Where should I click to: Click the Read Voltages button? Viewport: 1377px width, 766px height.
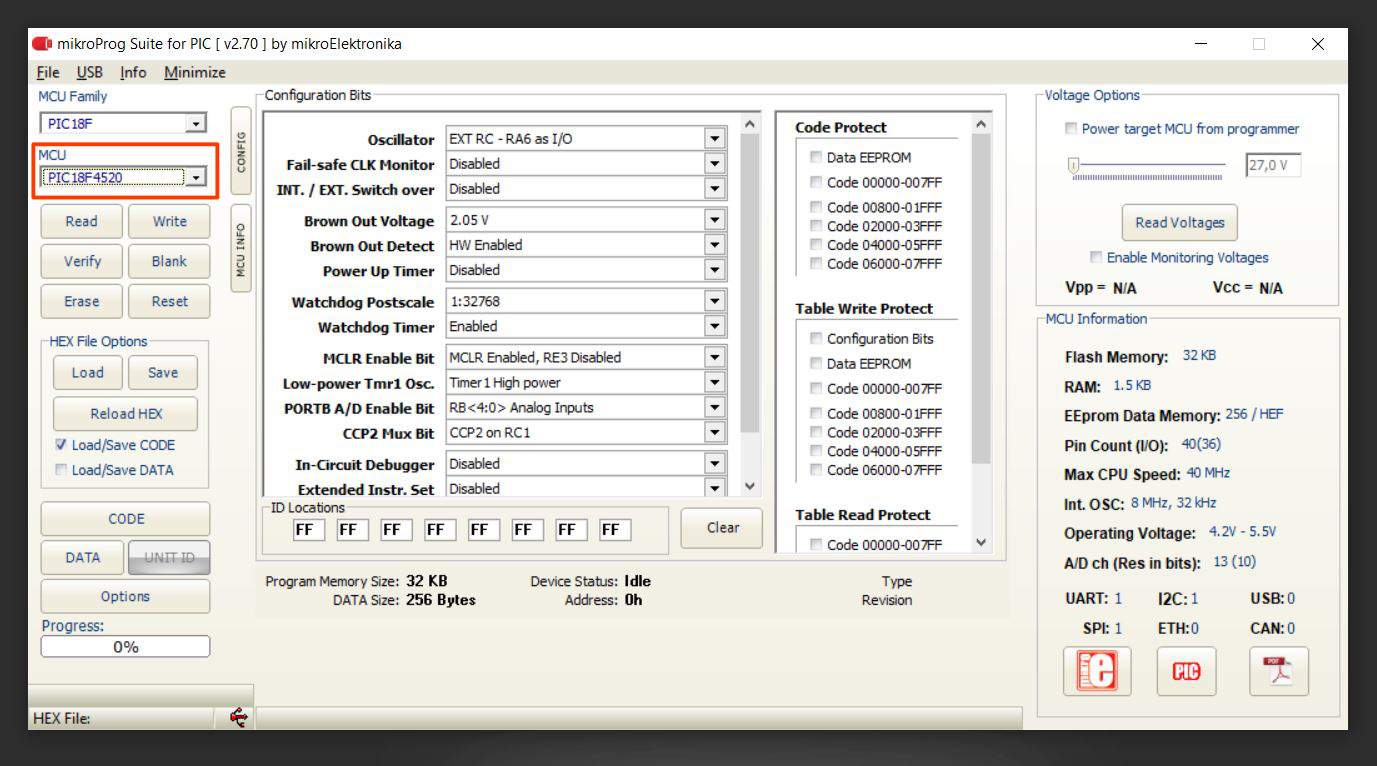pyautogui.click(x=1180, y=223)
